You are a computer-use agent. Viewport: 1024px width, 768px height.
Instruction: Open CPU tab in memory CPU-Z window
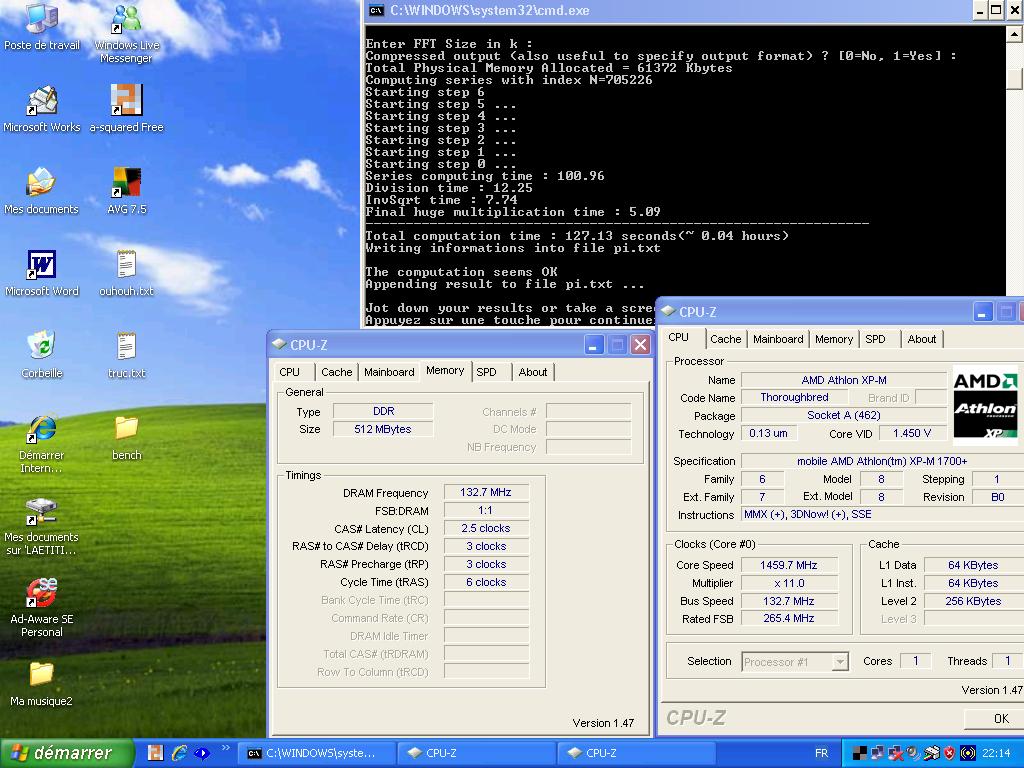click(289, 372)
